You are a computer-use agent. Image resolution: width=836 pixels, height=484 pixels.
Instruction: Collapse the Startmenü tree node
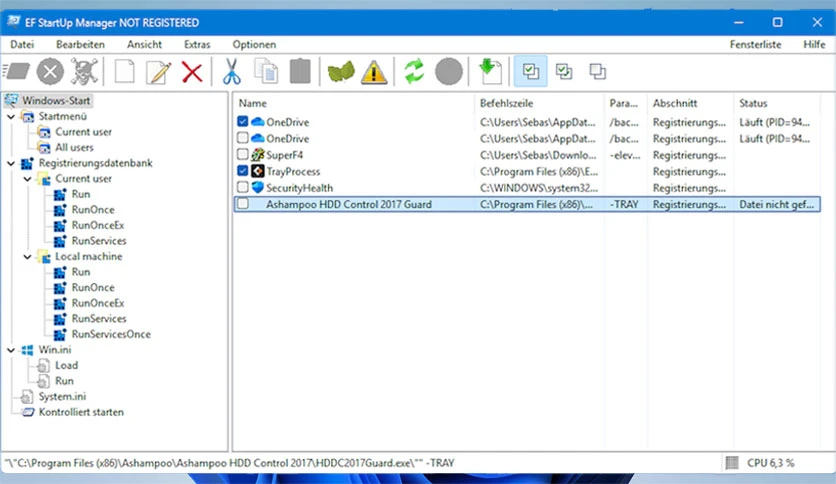tap(11, 116)
